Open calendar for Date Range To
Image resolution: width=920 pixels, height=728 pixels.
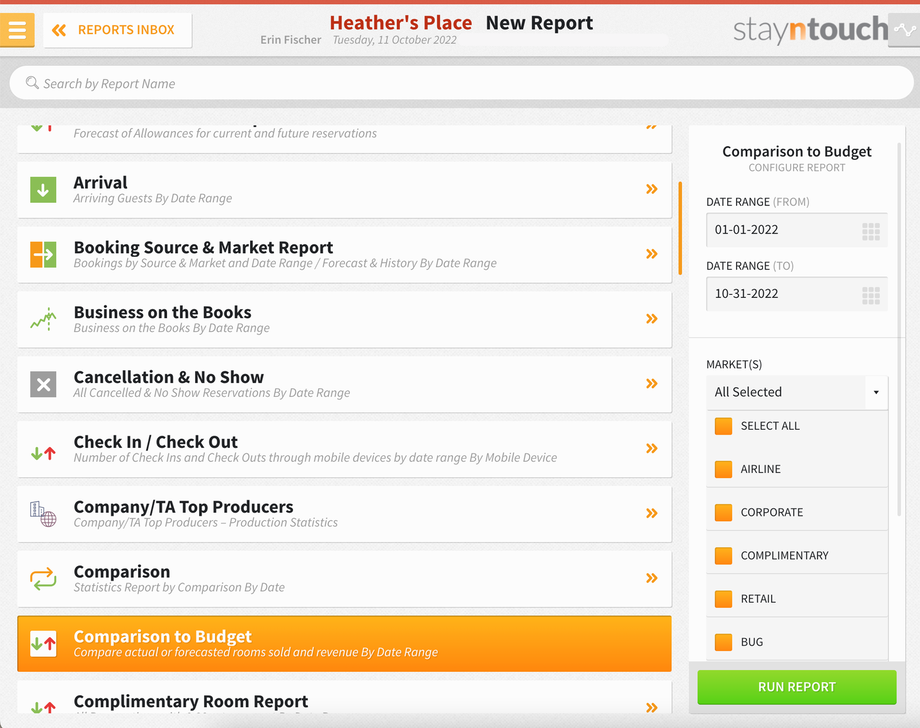(871, 296)
